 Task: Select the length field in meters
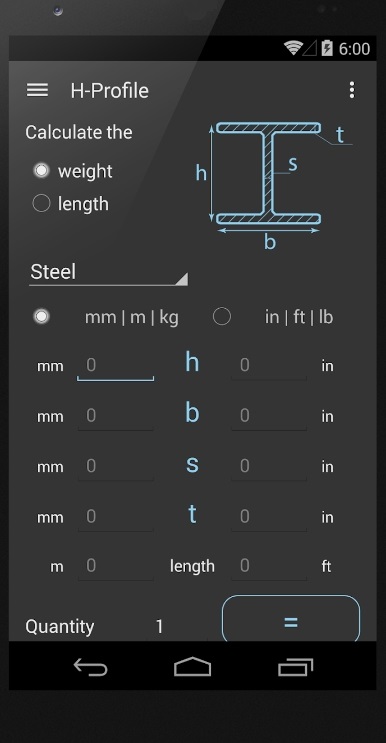pyautogui.click(x=116, y=567)
